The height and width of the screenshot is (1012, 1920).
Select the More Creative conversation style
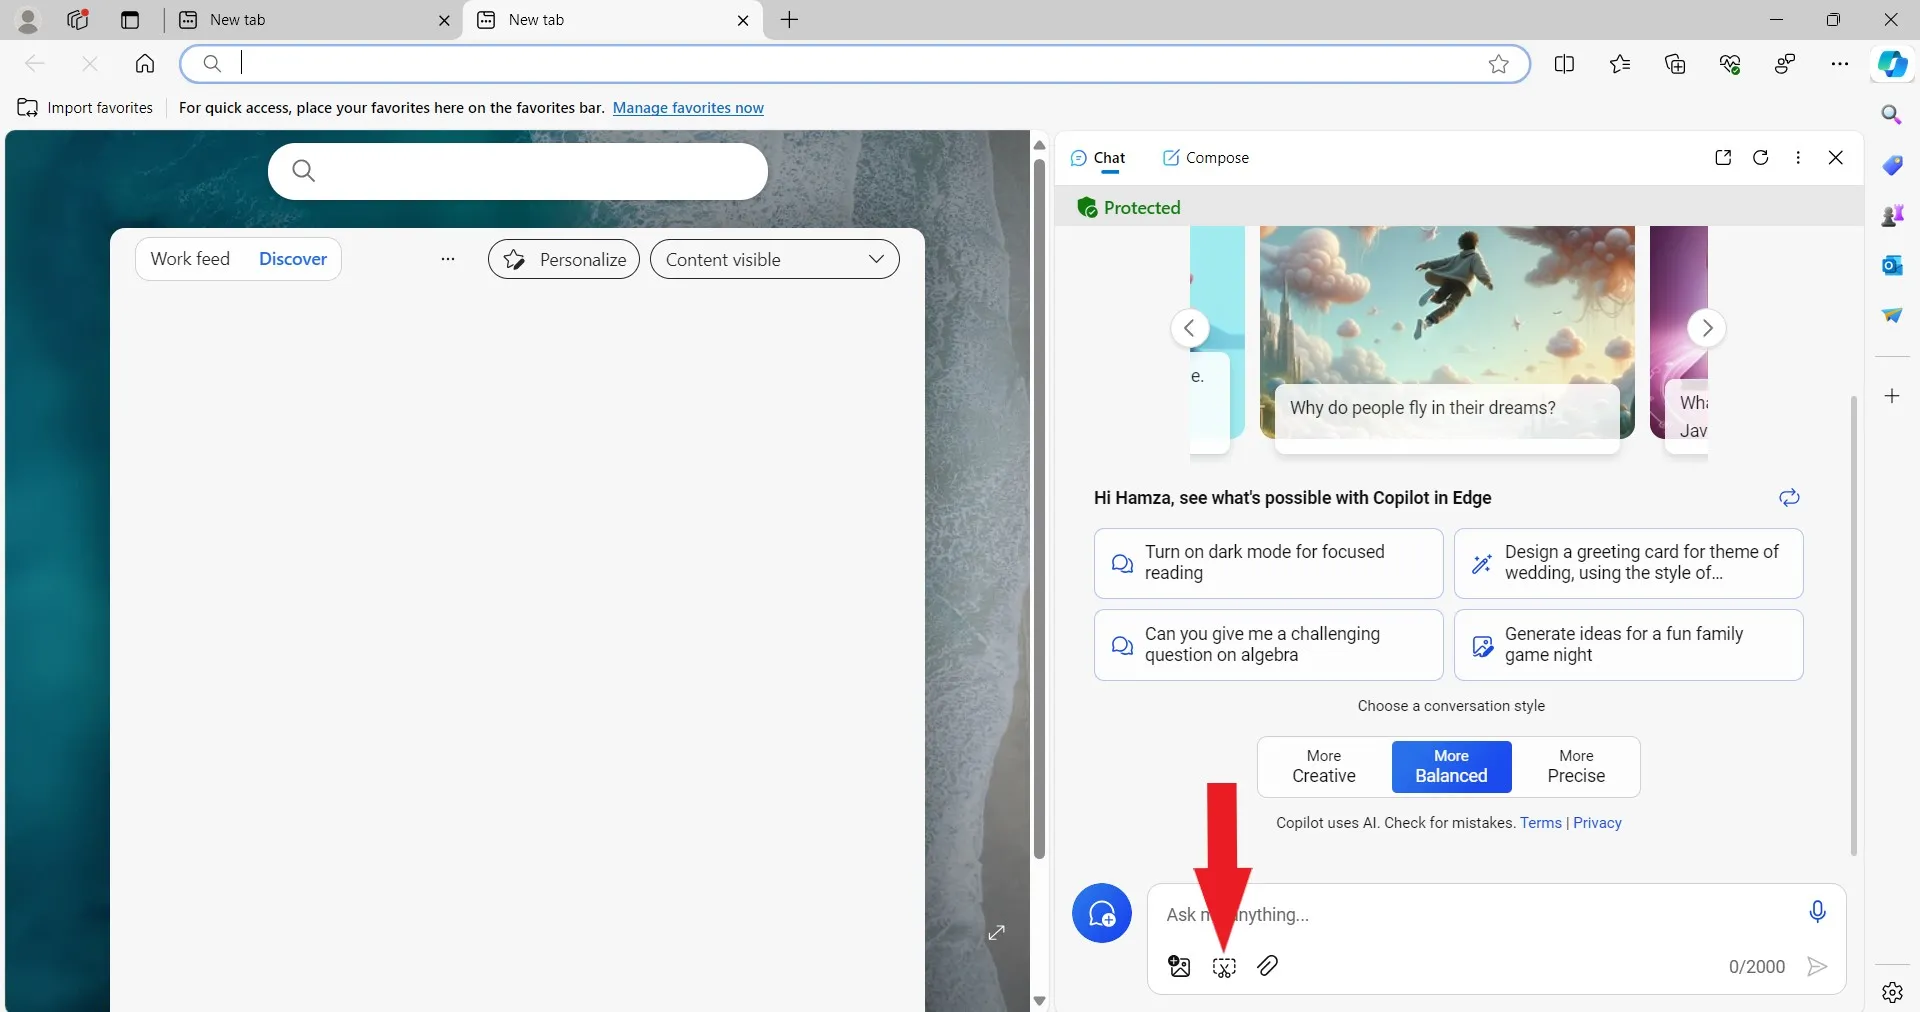[1322, 767]
